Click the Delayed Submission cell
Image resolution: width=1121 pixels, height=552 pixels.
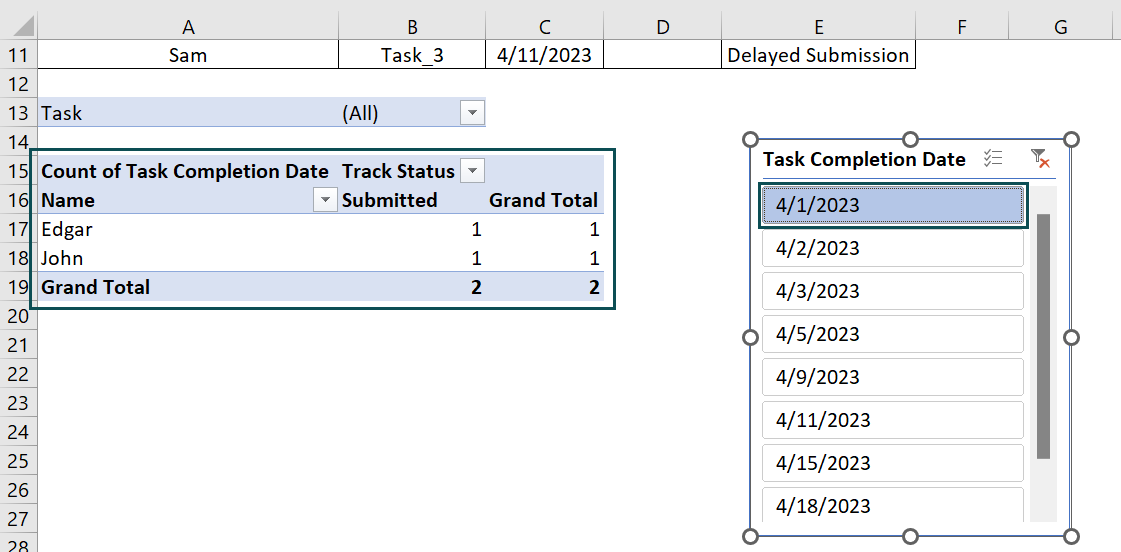819,55
